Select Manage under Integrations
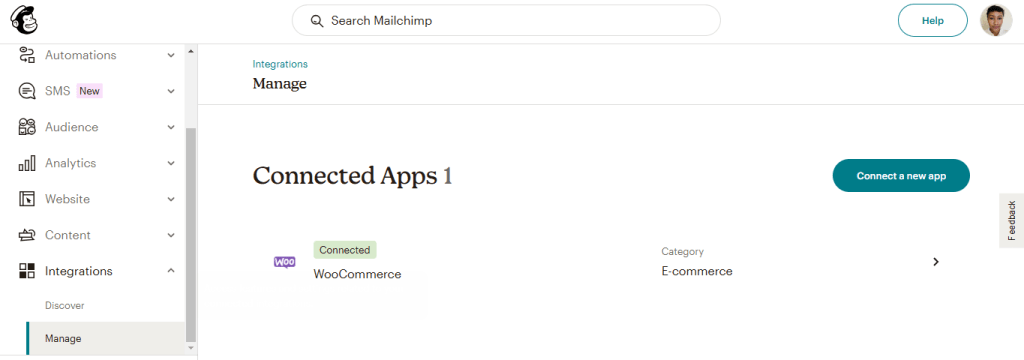 [x=106, y=338]
